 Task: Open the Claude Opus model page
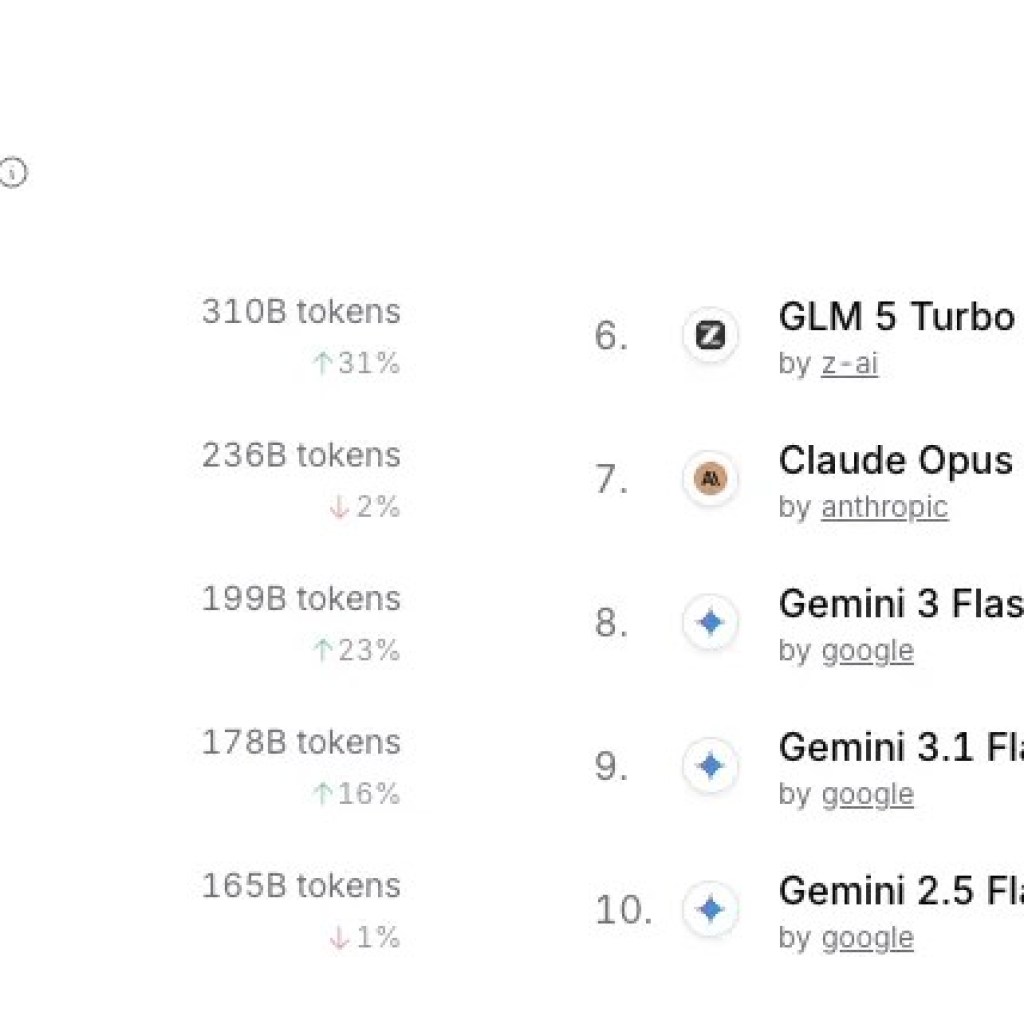tap(896, 461)
